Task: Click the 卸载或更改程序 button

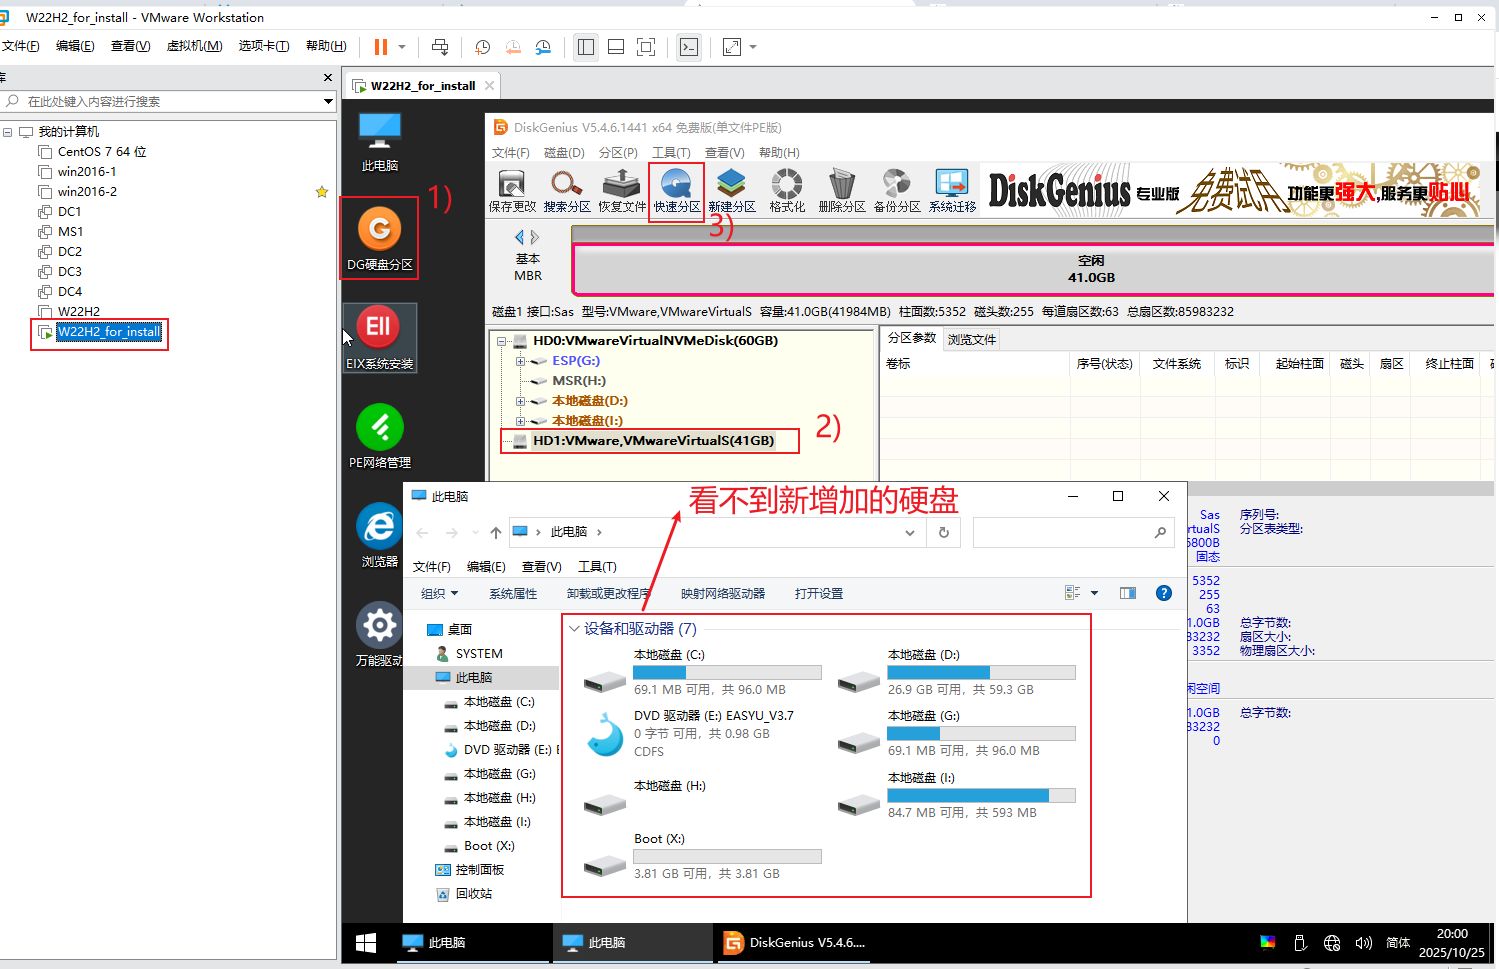Action: (608, 594)
